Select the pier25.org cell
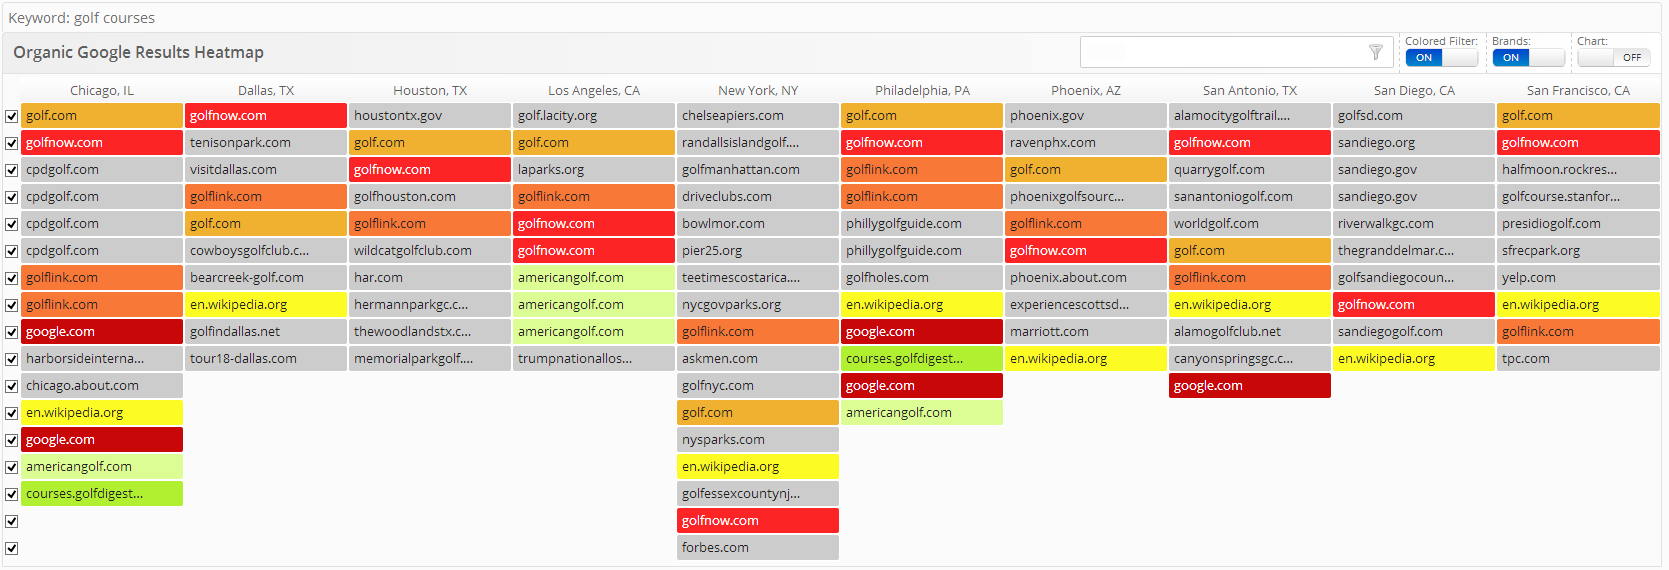 [758, 251]
